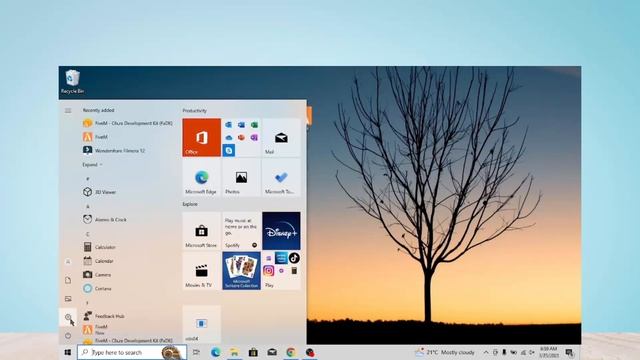
Task: Open the Action Center notifications icon
Action: pos(569,352)
